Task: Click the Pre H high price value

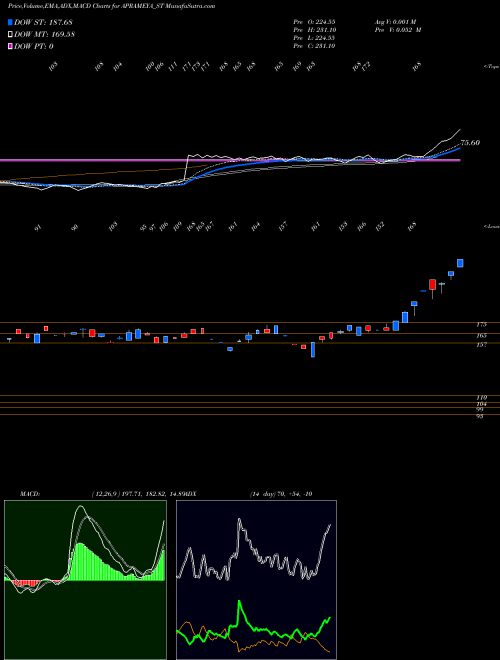Action: coord(314,30)
